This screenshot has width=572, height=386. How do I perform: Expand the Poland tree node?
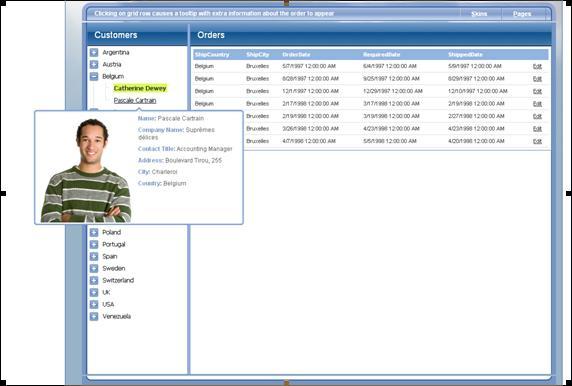[94, 232]
